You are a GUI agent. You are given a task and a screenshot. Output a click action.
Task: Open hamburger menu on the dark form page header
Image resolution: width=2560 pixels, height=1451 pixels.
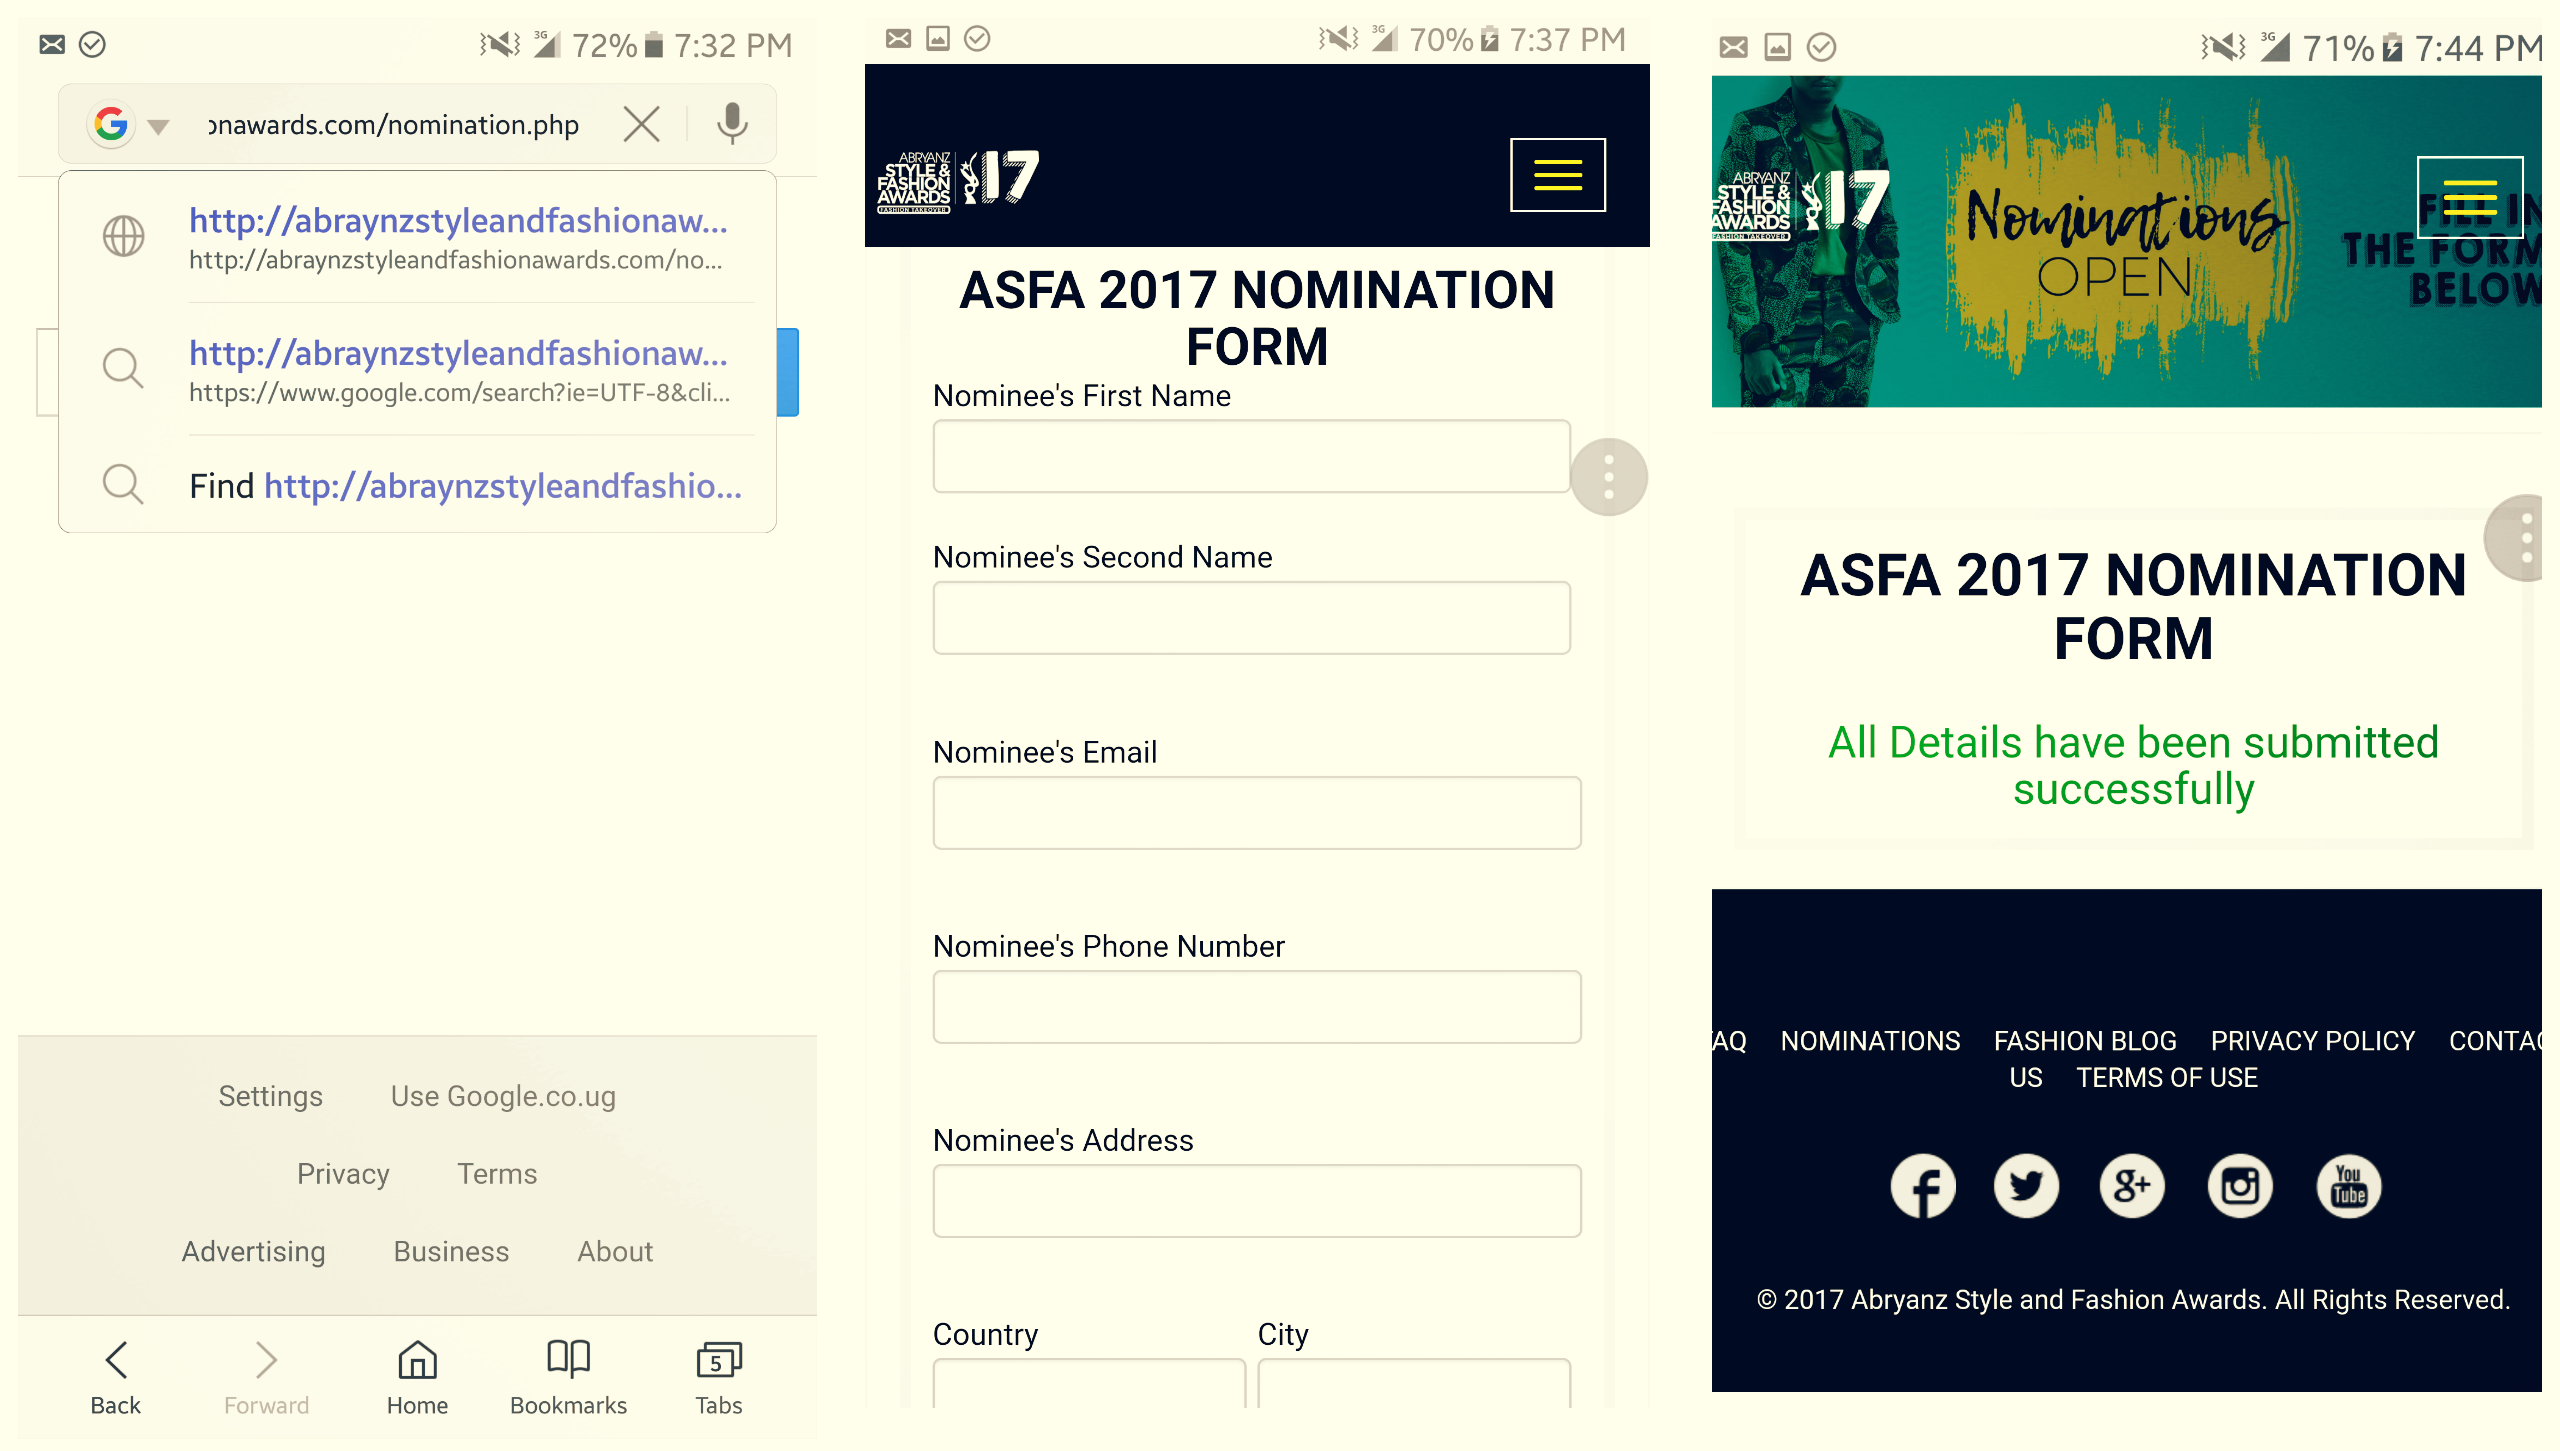(x=1558, y=175)
